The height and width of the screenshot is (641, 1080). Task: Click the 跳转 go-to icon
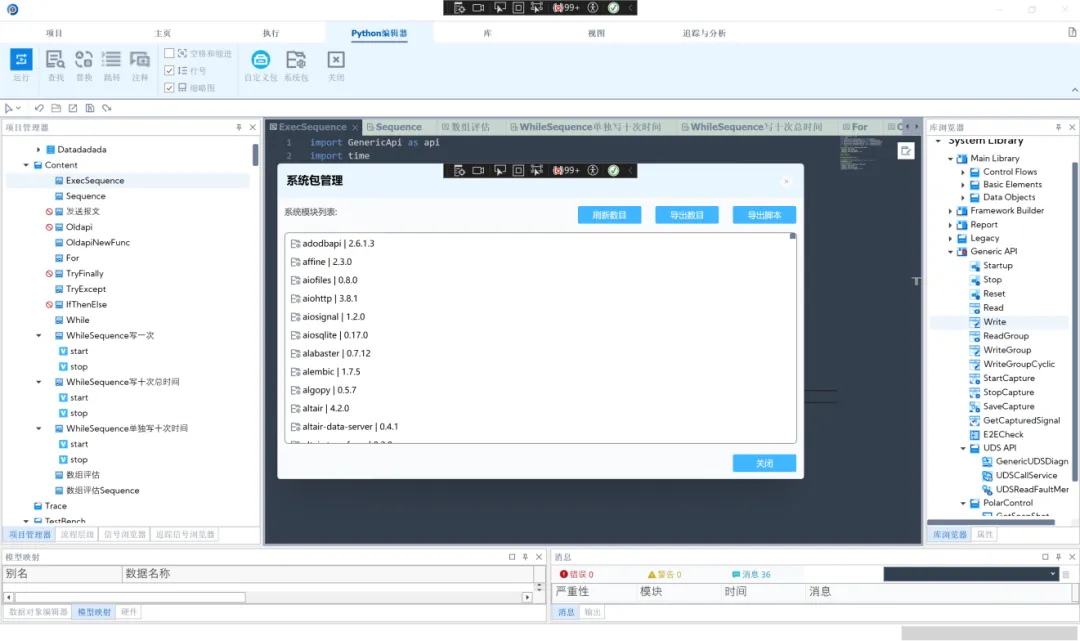click(111, 60)
